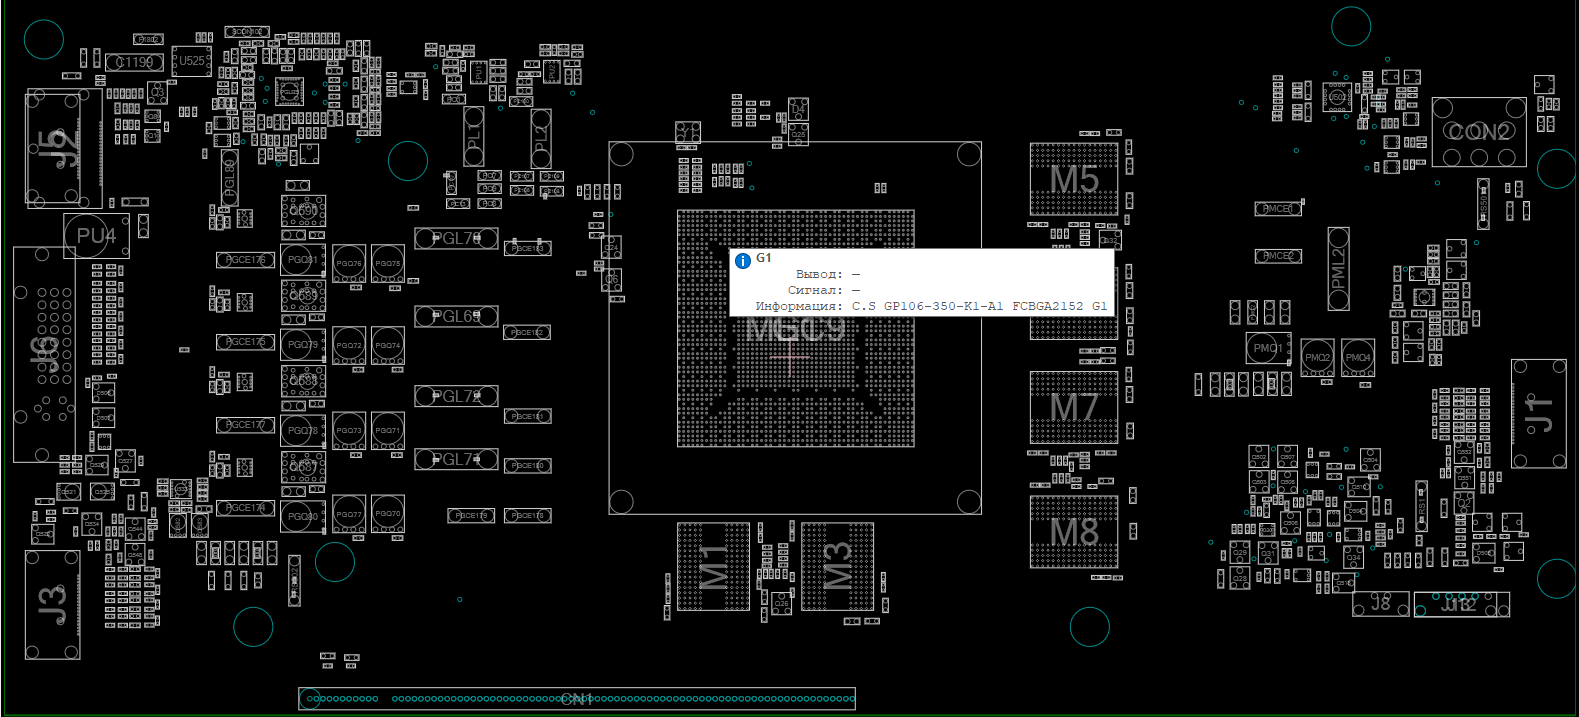Select the J6 connector on the left edge

(x=44, y=355)
